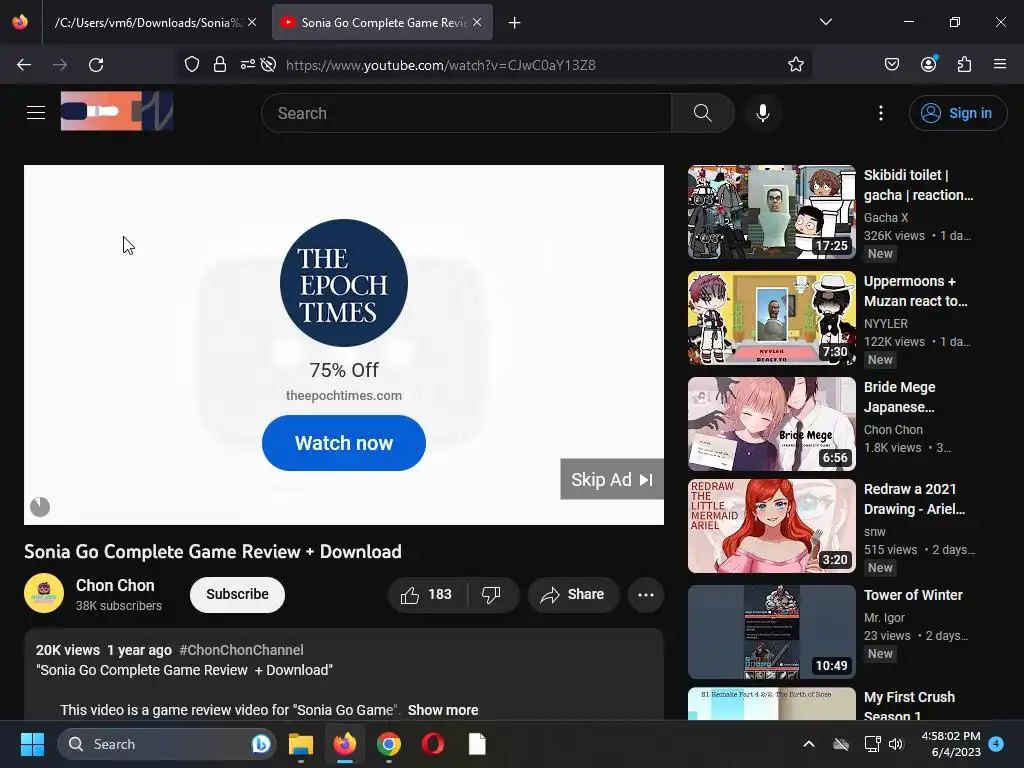Open File Explorer from taskbar
The height and width of the screenshot is (768, 1024).
tap(300, 744)
